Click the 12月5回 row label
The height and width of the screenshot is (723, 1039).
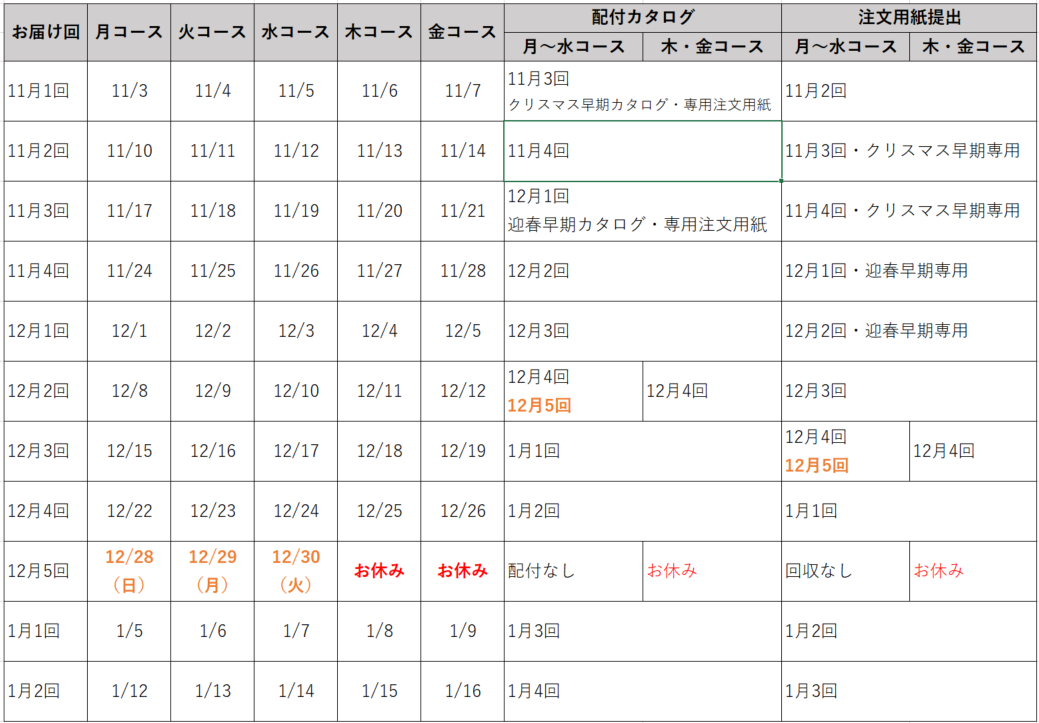coord(45,571)
